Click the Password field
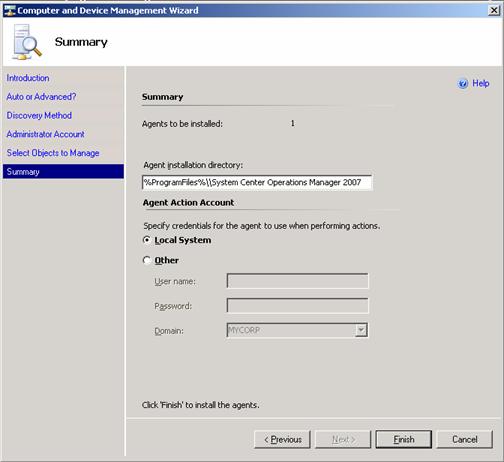This screenshot has width=504, height=462. [x=298, y=306]
